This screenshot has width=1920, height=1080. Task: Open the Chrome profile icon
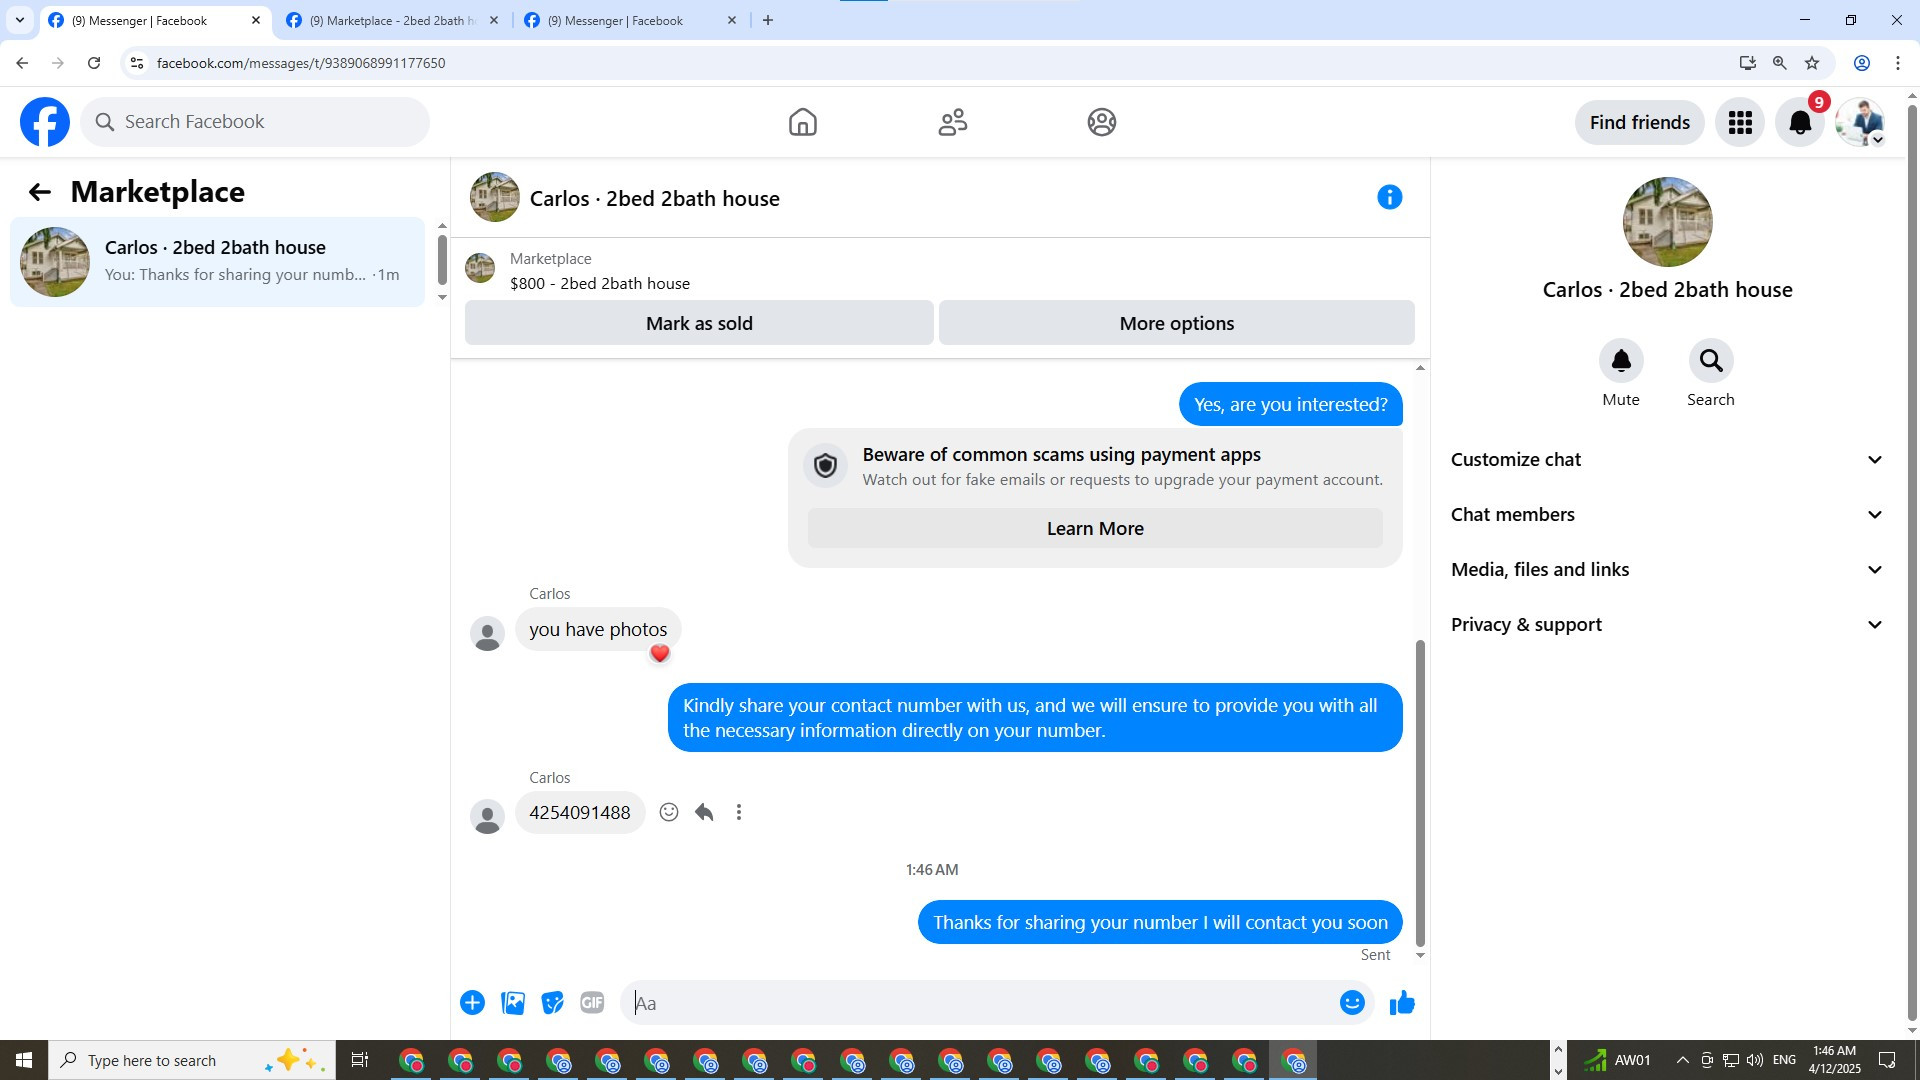[x=1862, y=63]
